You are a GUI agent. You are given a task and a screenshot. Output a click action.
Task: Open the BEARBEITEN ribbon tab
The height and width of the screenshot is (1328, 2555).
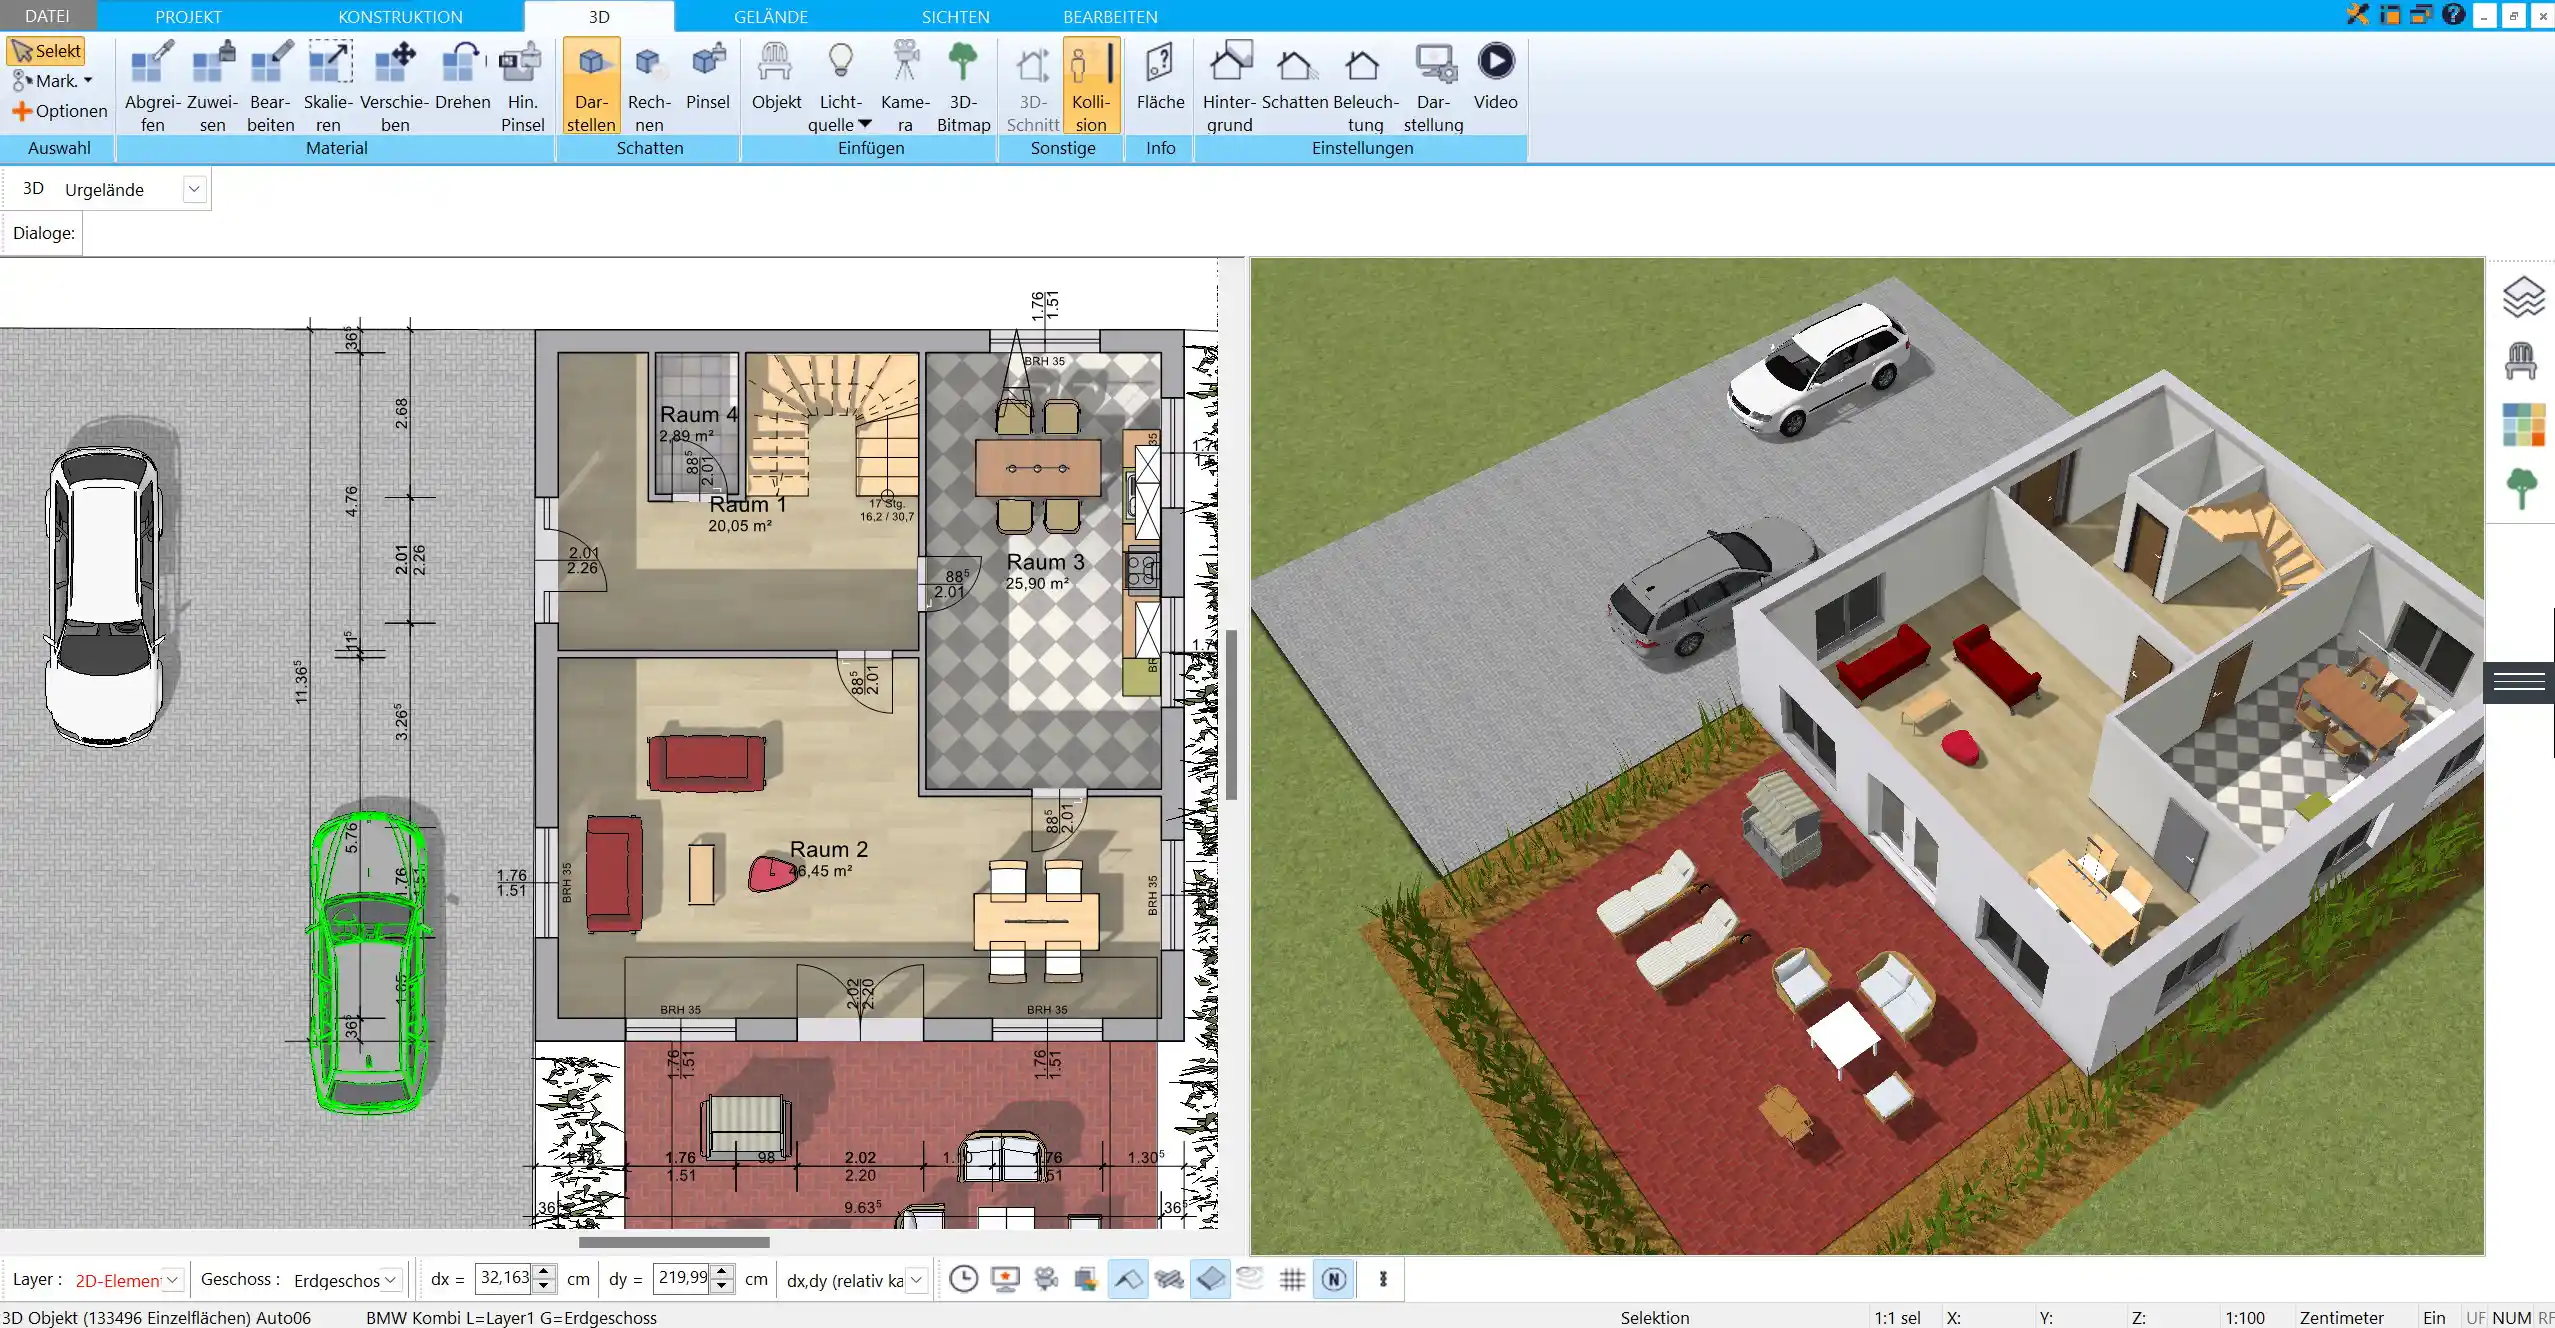point(1110,16)
